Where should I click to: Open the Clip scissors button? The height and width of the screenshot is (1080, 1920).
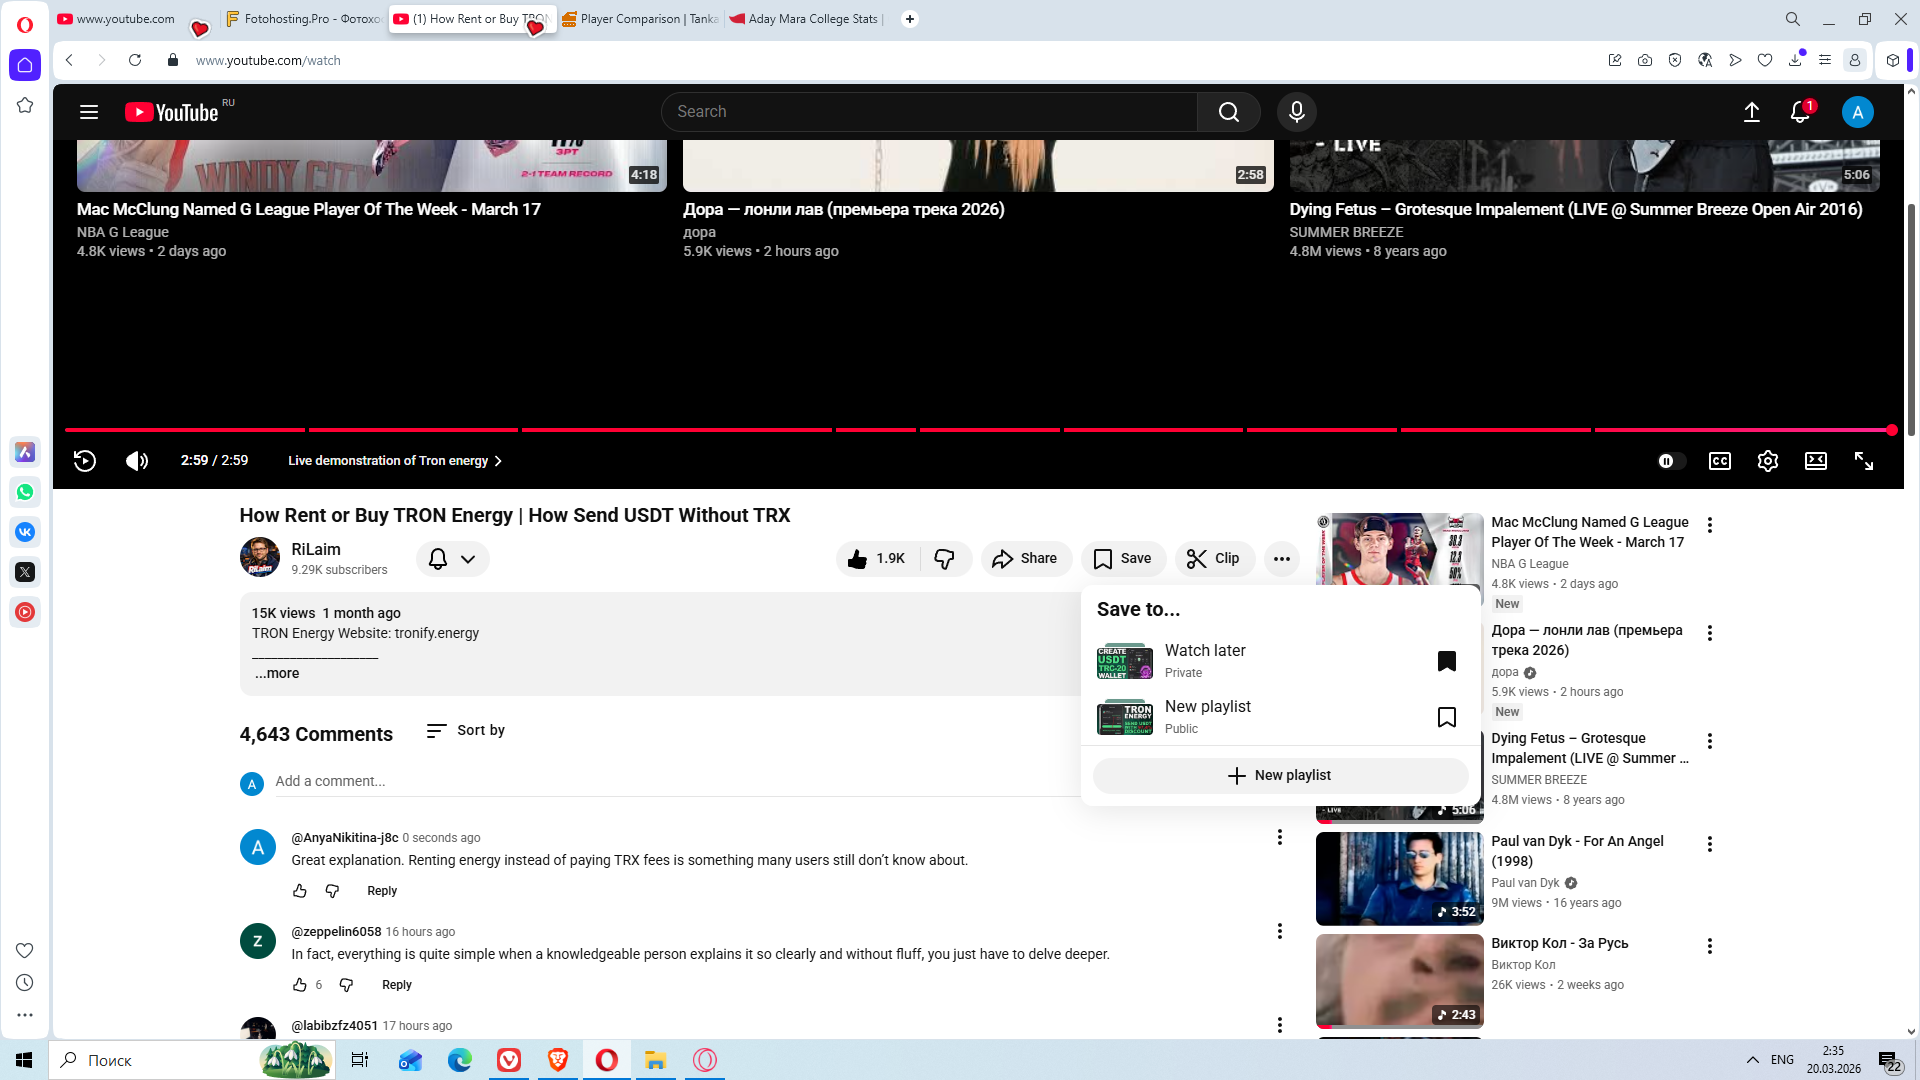pyautogui.click(x=1214, y=559)
